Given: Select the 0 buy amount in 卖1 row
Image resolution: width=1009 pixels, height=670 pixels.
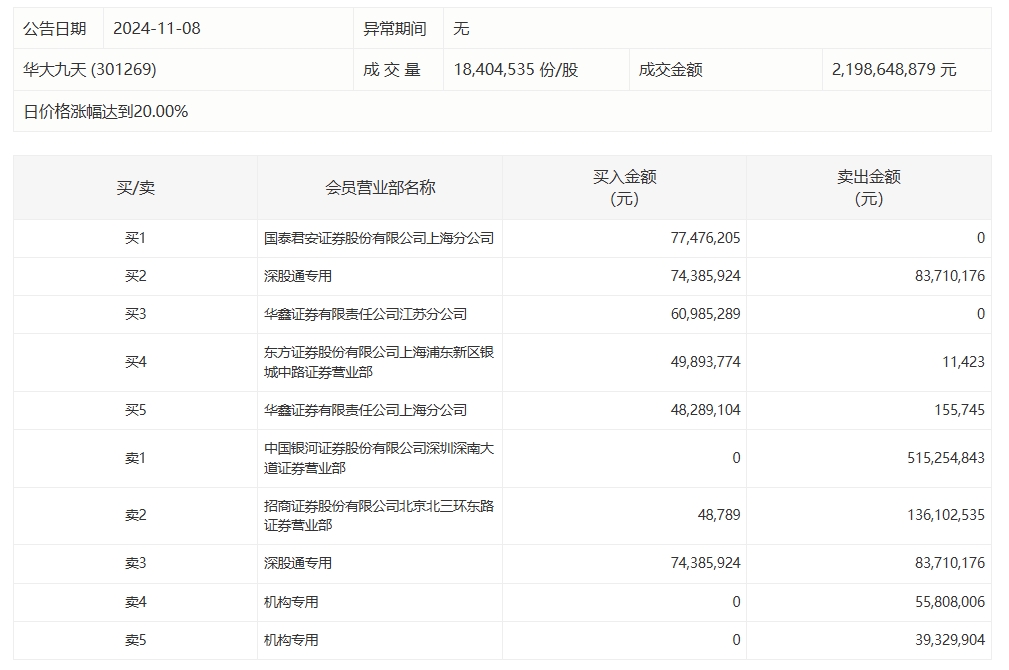Looking at the screenshot, I should pos(736,459).
